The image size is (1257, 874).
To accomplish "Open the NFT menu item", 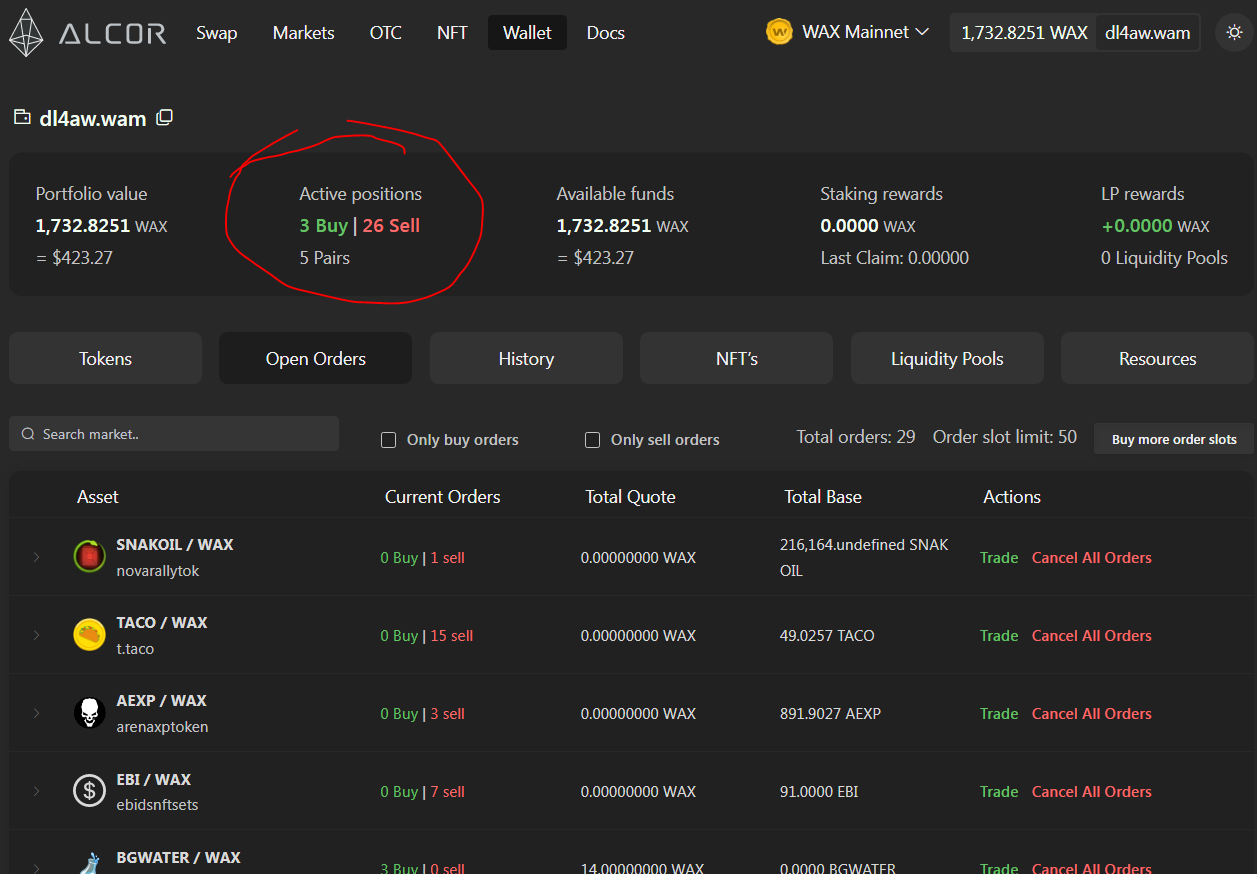I will pos(452,33).
